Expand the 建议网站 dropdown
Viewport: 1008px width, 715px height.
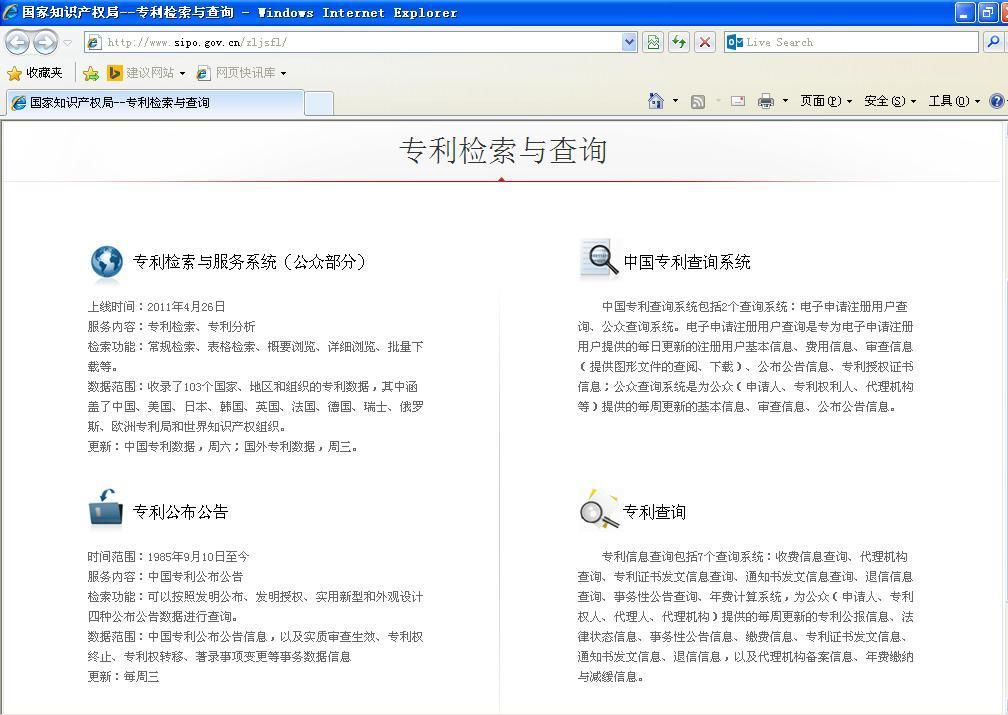pos(182,73)
